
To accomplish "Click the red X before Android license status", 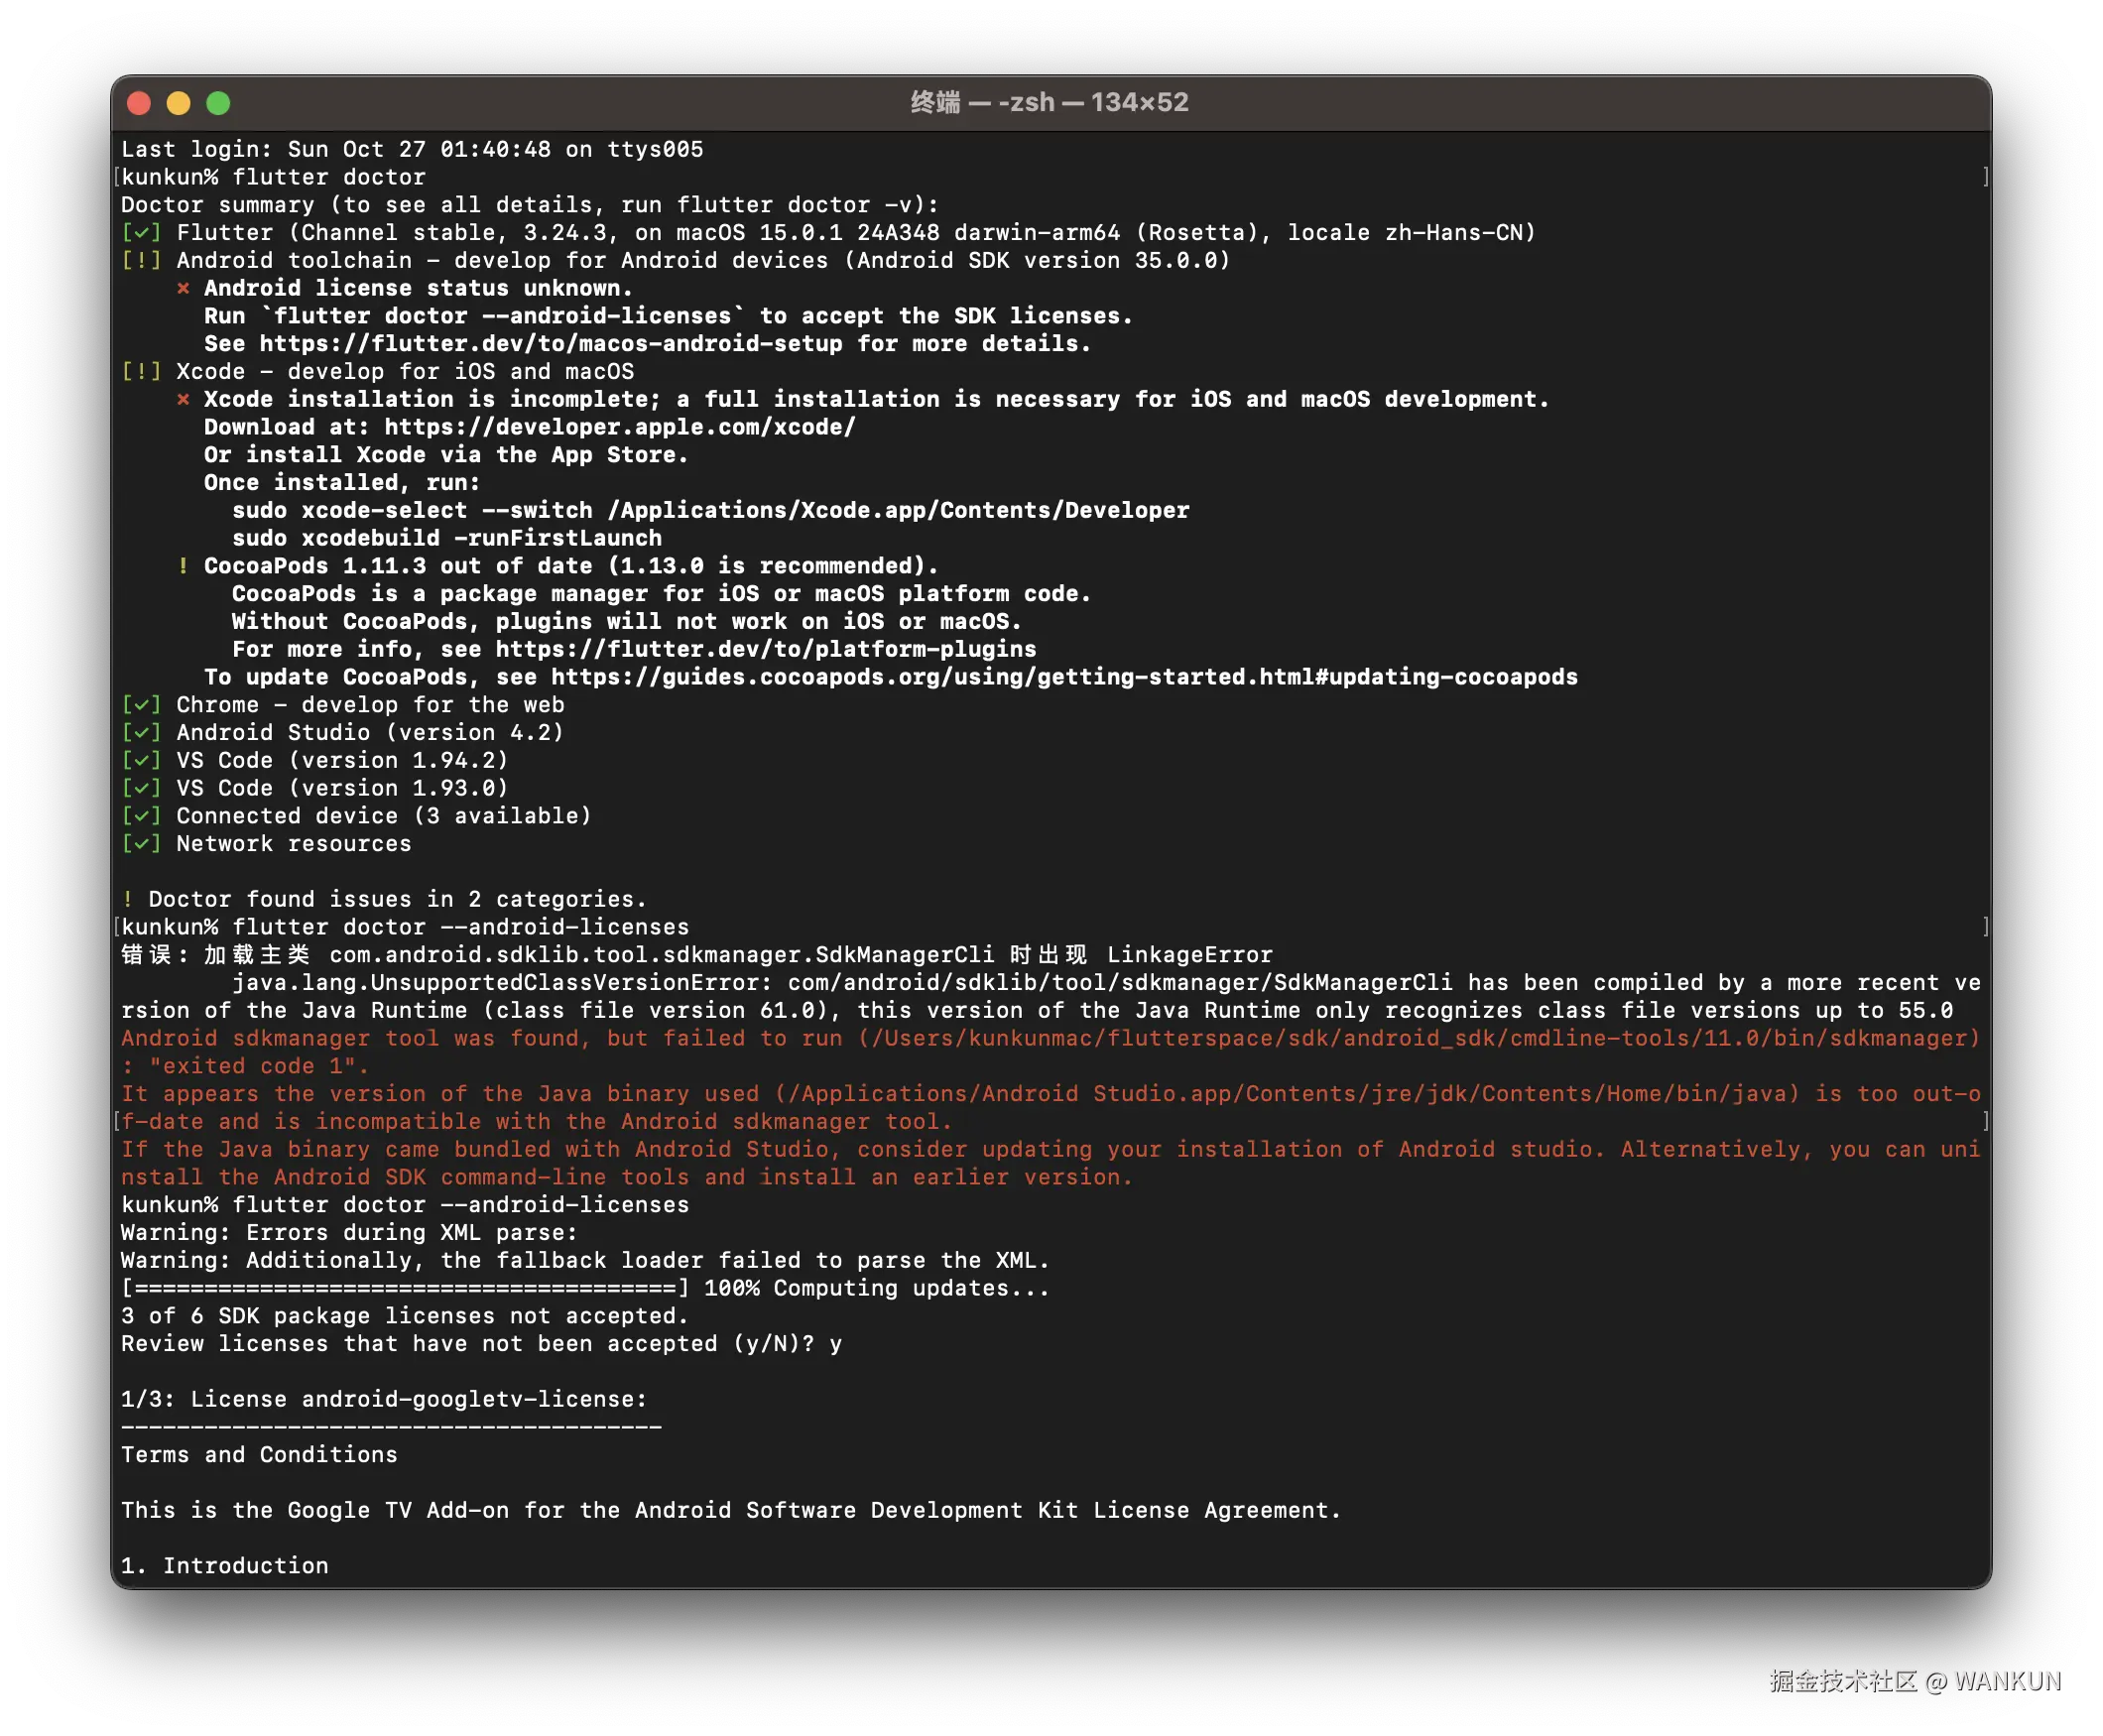I will pyautogui.click(x=183, y=289).
